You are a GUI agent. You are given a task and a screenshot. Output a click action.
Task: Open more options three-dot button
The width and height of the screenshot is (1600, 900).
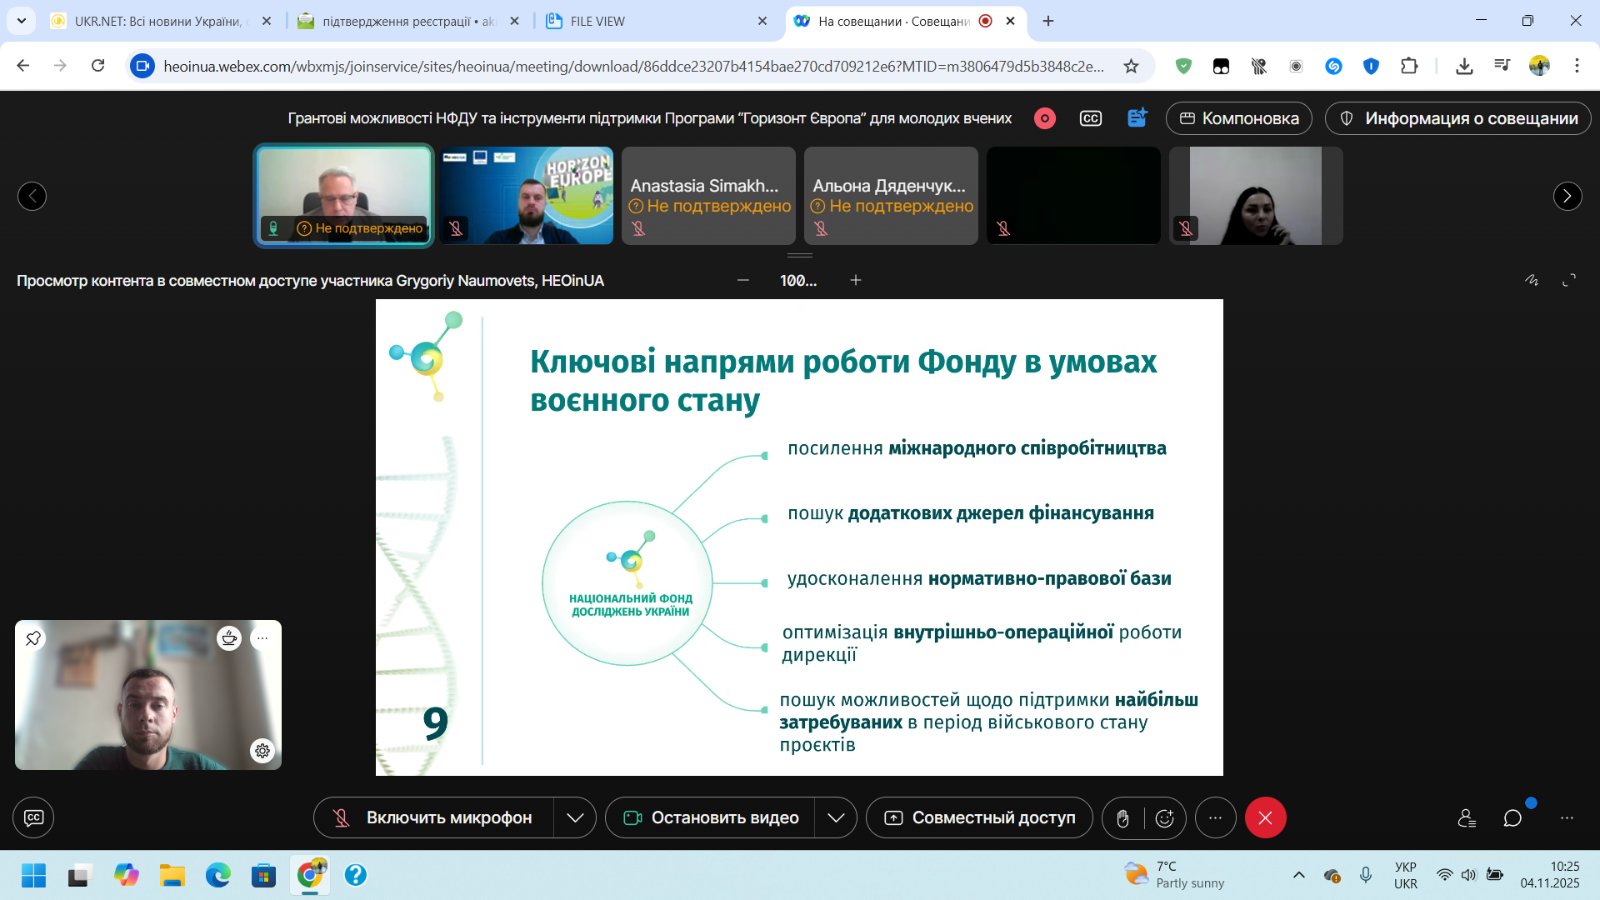1215,818
